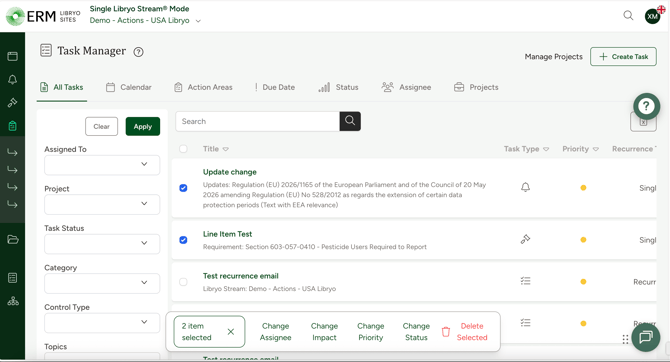Click into the Search tasks field
Screen dimensions: 670x362
pos(257,121)
